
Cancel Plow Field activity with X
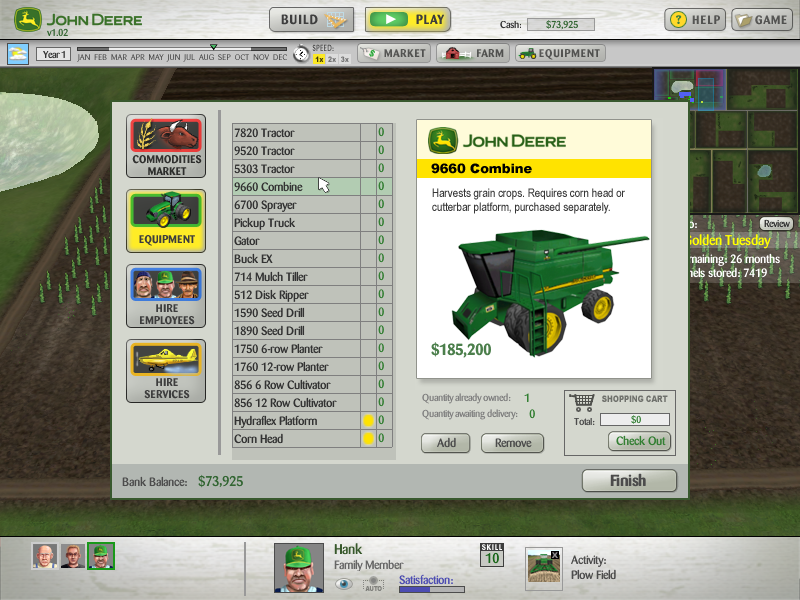pos(555,555)
